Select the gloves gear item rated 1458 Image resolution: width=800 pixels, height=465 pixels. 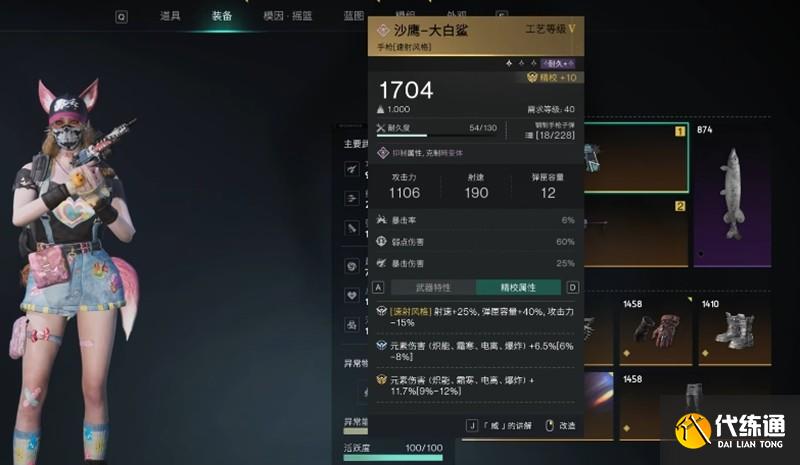click(x=656, y=331)
